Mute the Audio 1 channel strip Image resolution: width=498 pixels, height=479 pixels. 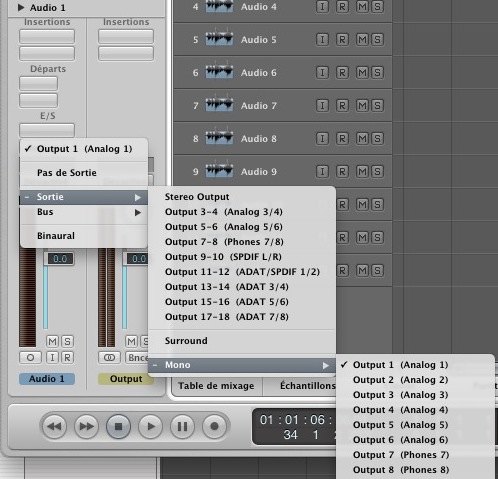click(52, 341)
